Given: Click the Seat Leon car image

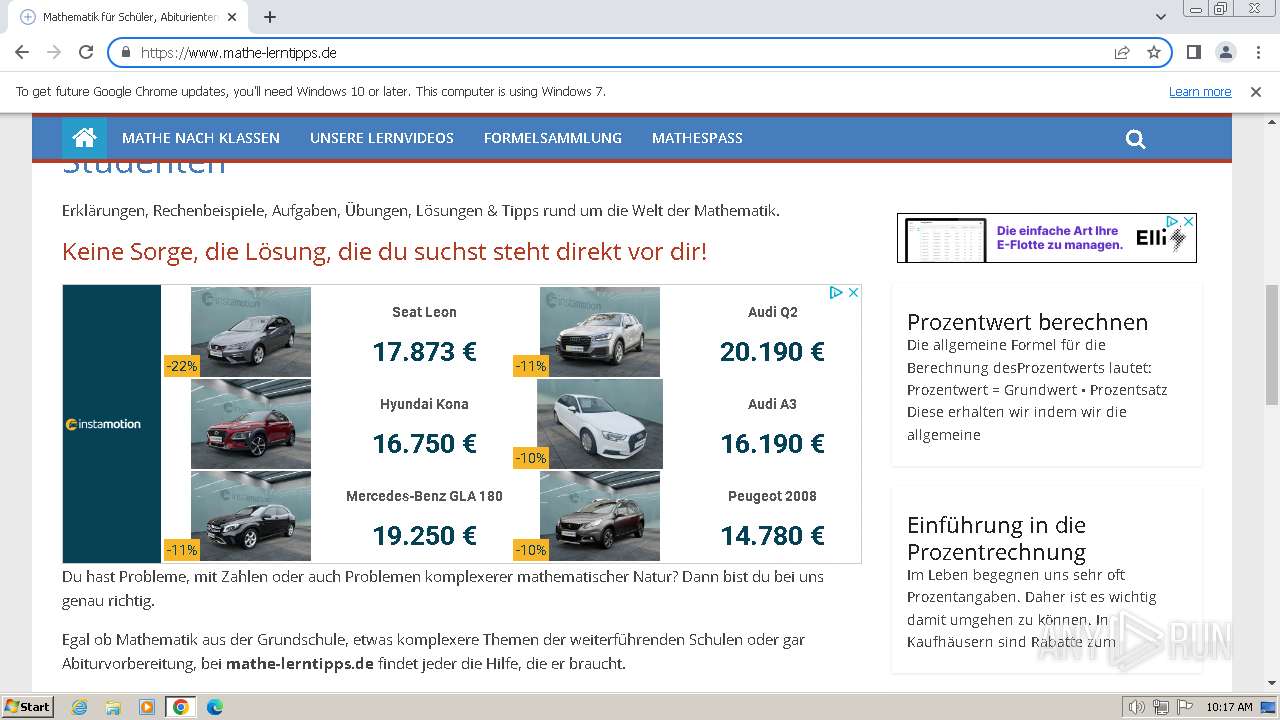Looking at the screenshot, I should [x=250, y=332].
